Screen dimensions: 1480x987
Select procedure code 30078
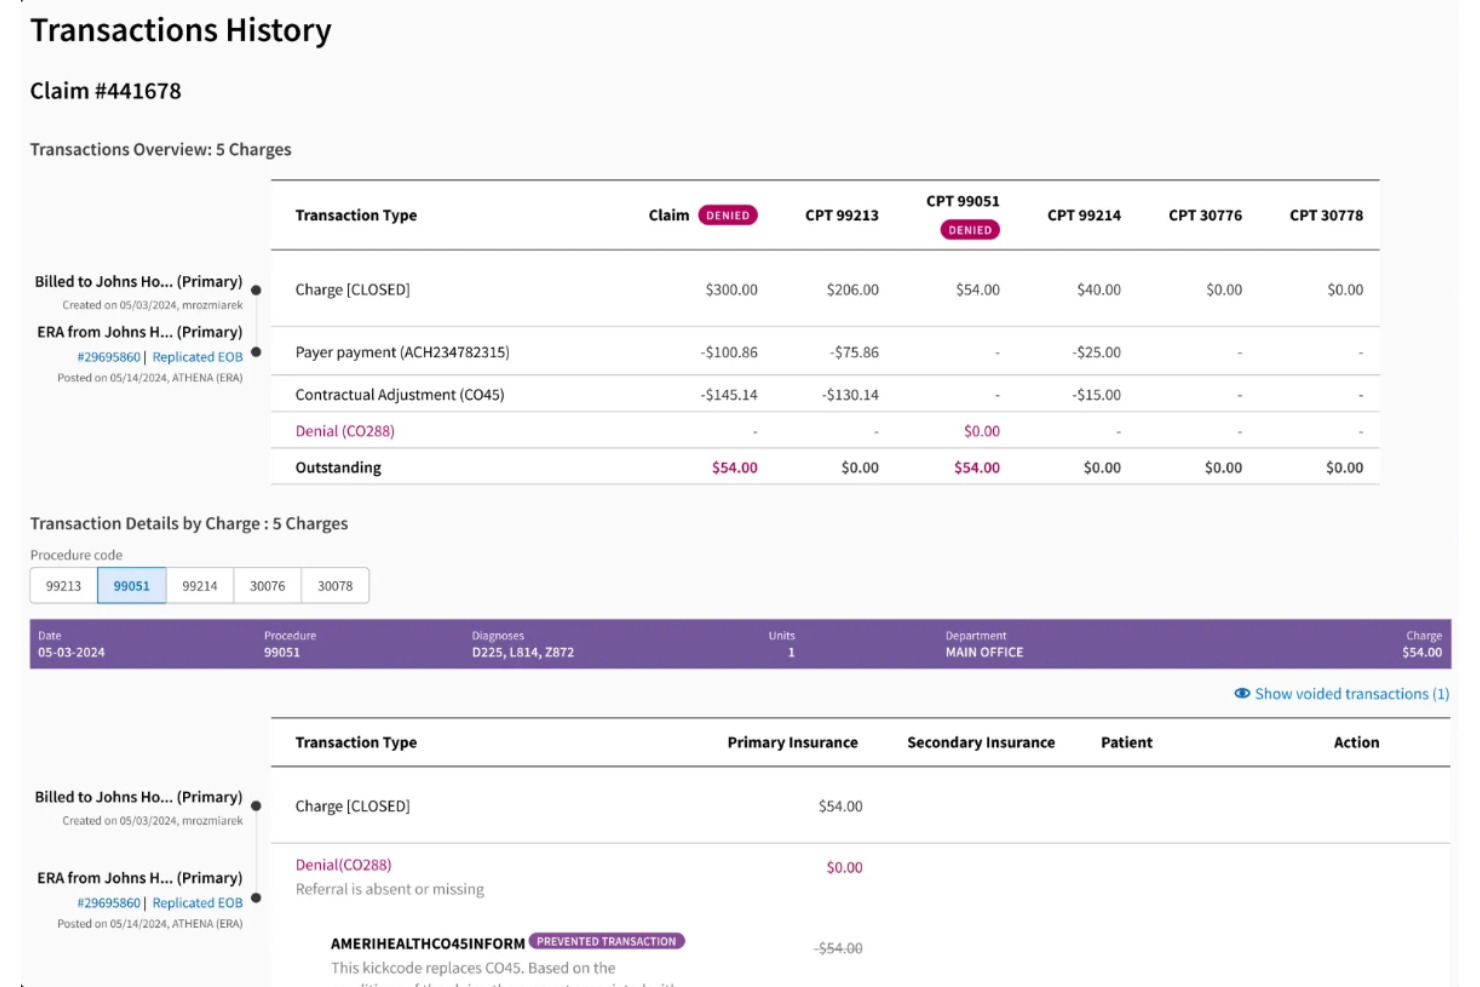pos(335,585)
